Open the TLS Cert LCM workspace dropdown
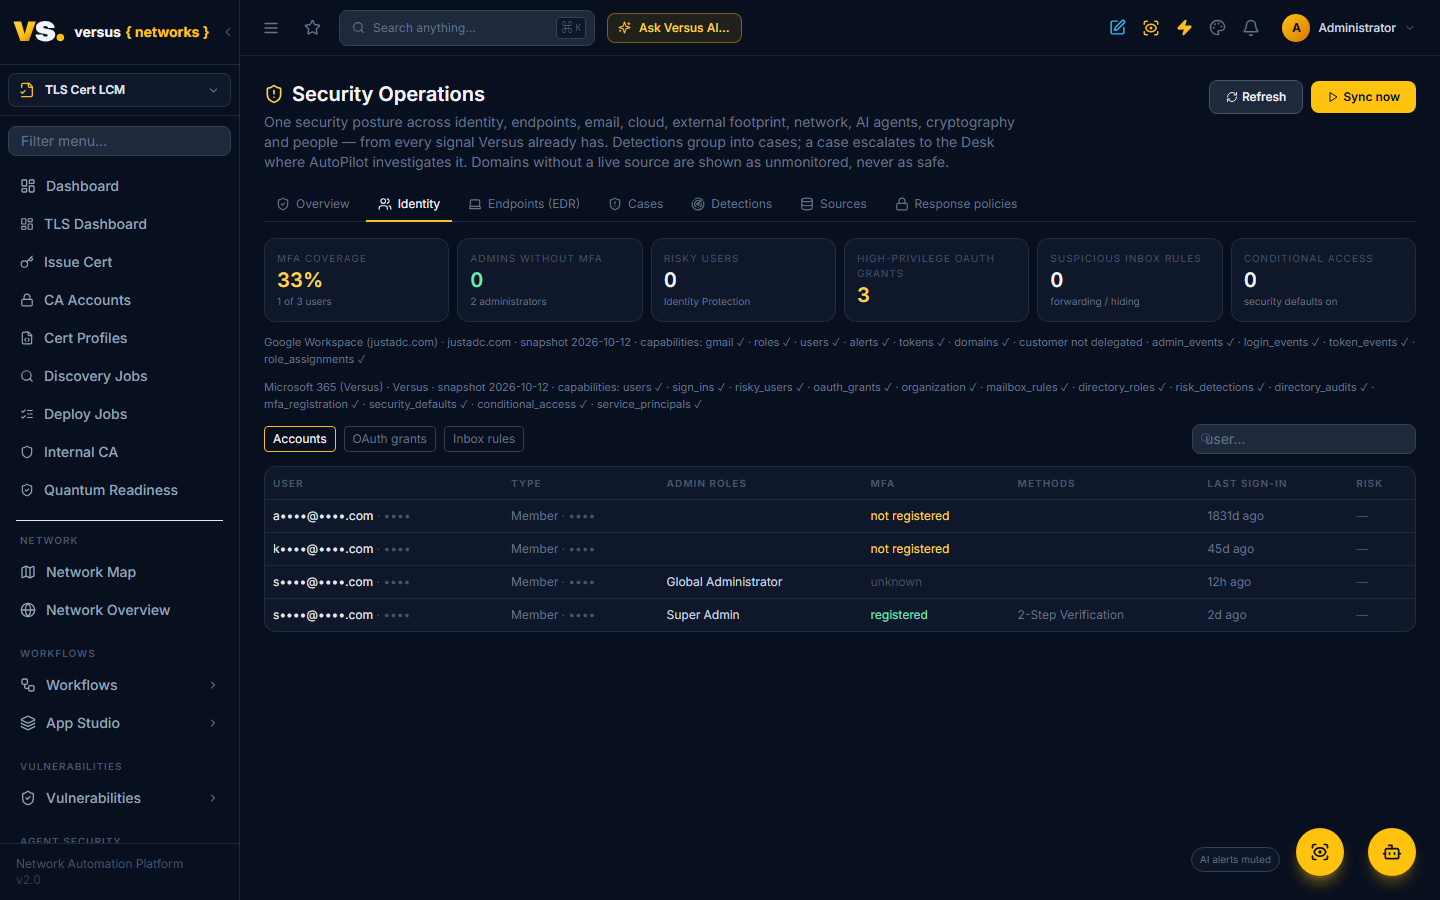Image resolution: width=1440 pixels, height=900 pixels. [x=119, y=90]
